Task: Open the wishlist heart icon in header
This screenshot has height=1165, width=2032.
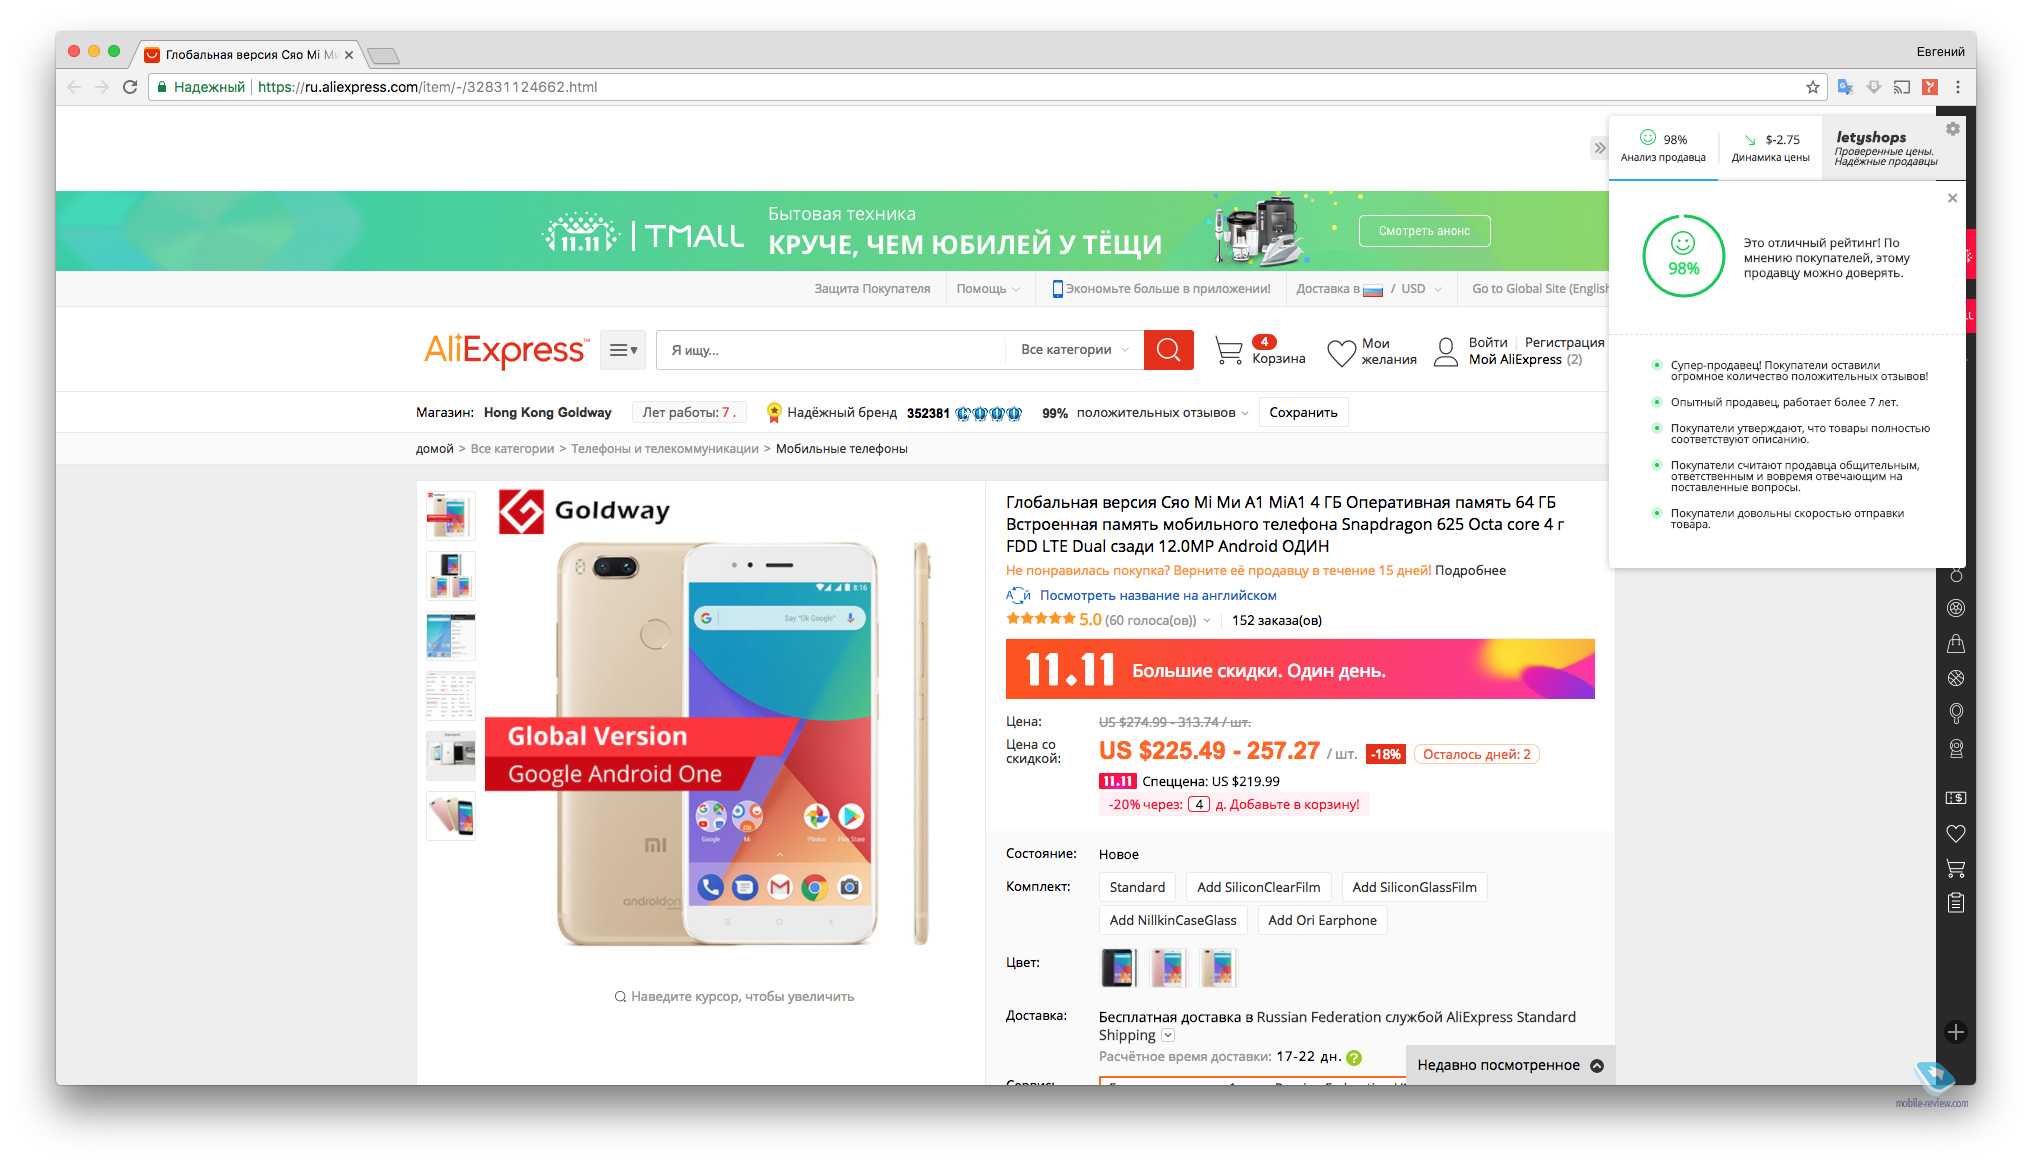Action: pyautogui.click(x=1341, y=352)
